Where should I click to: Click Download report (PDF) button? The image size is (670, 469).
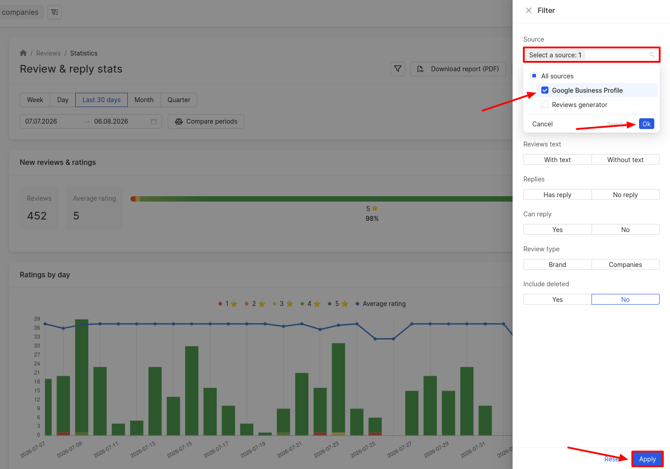pos(458,69)
